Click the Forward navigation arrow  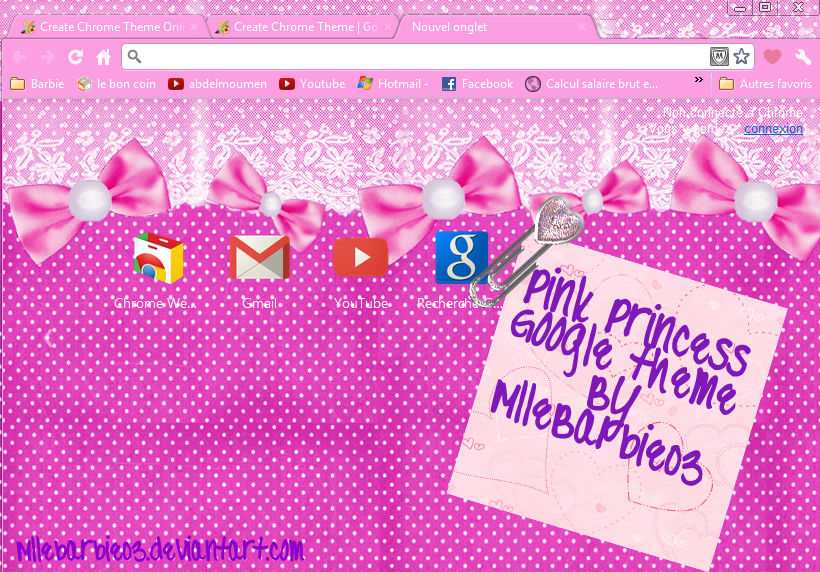47,56
